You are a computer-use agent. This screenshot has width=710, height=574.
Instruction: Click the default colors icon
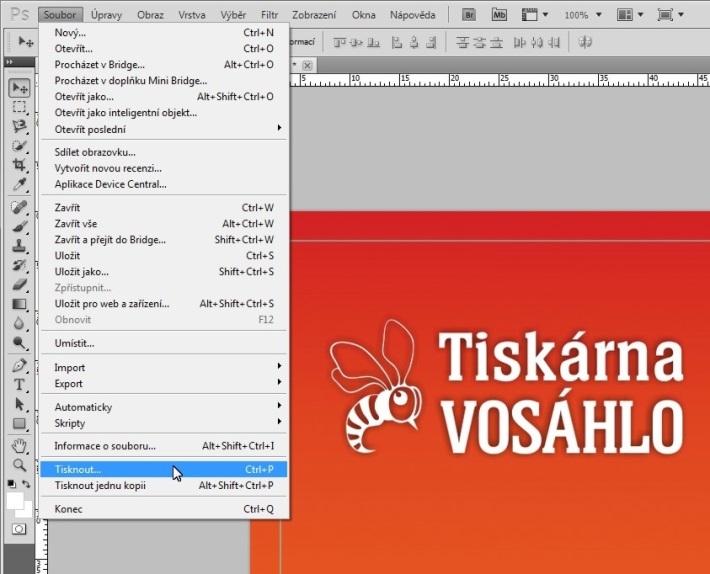coord(12,484)
